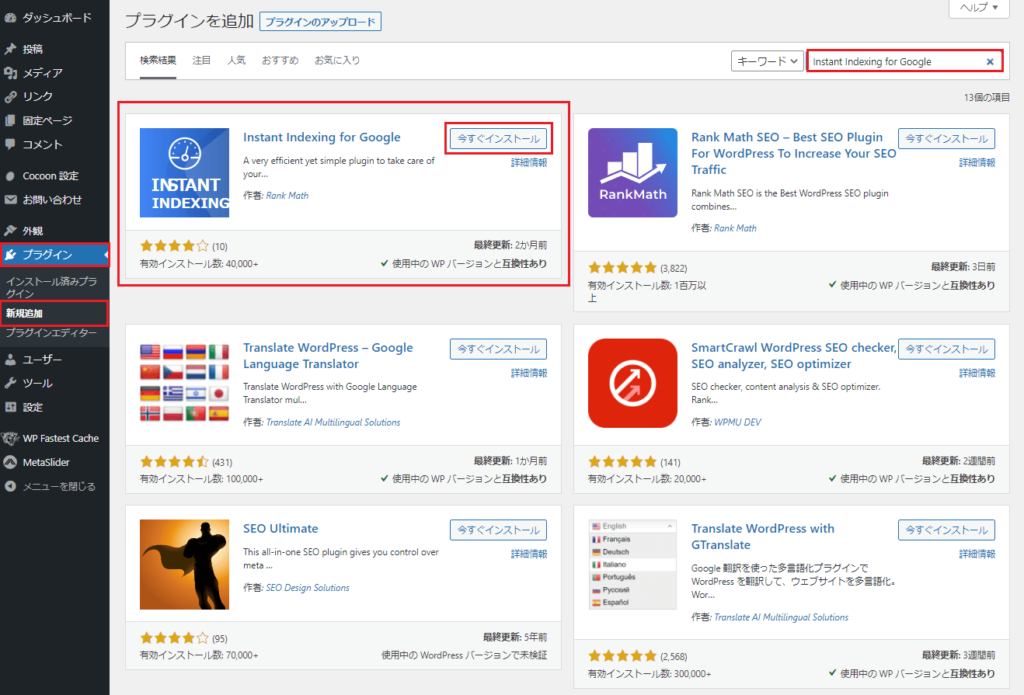Image resolution: width=1024 pixels, height=695 pixels.
Task: Click the collapse arrow icon next to メニューを閉じる
Action: coord(10,486)
